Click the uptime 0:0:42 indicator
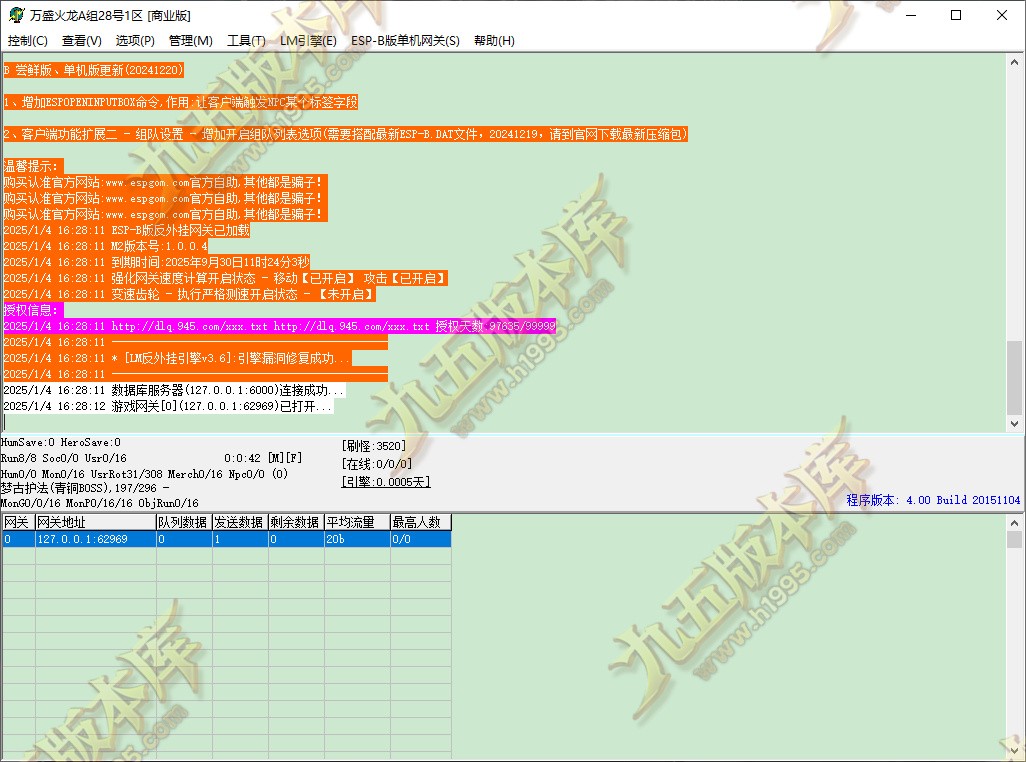 [x=242, y=459]
